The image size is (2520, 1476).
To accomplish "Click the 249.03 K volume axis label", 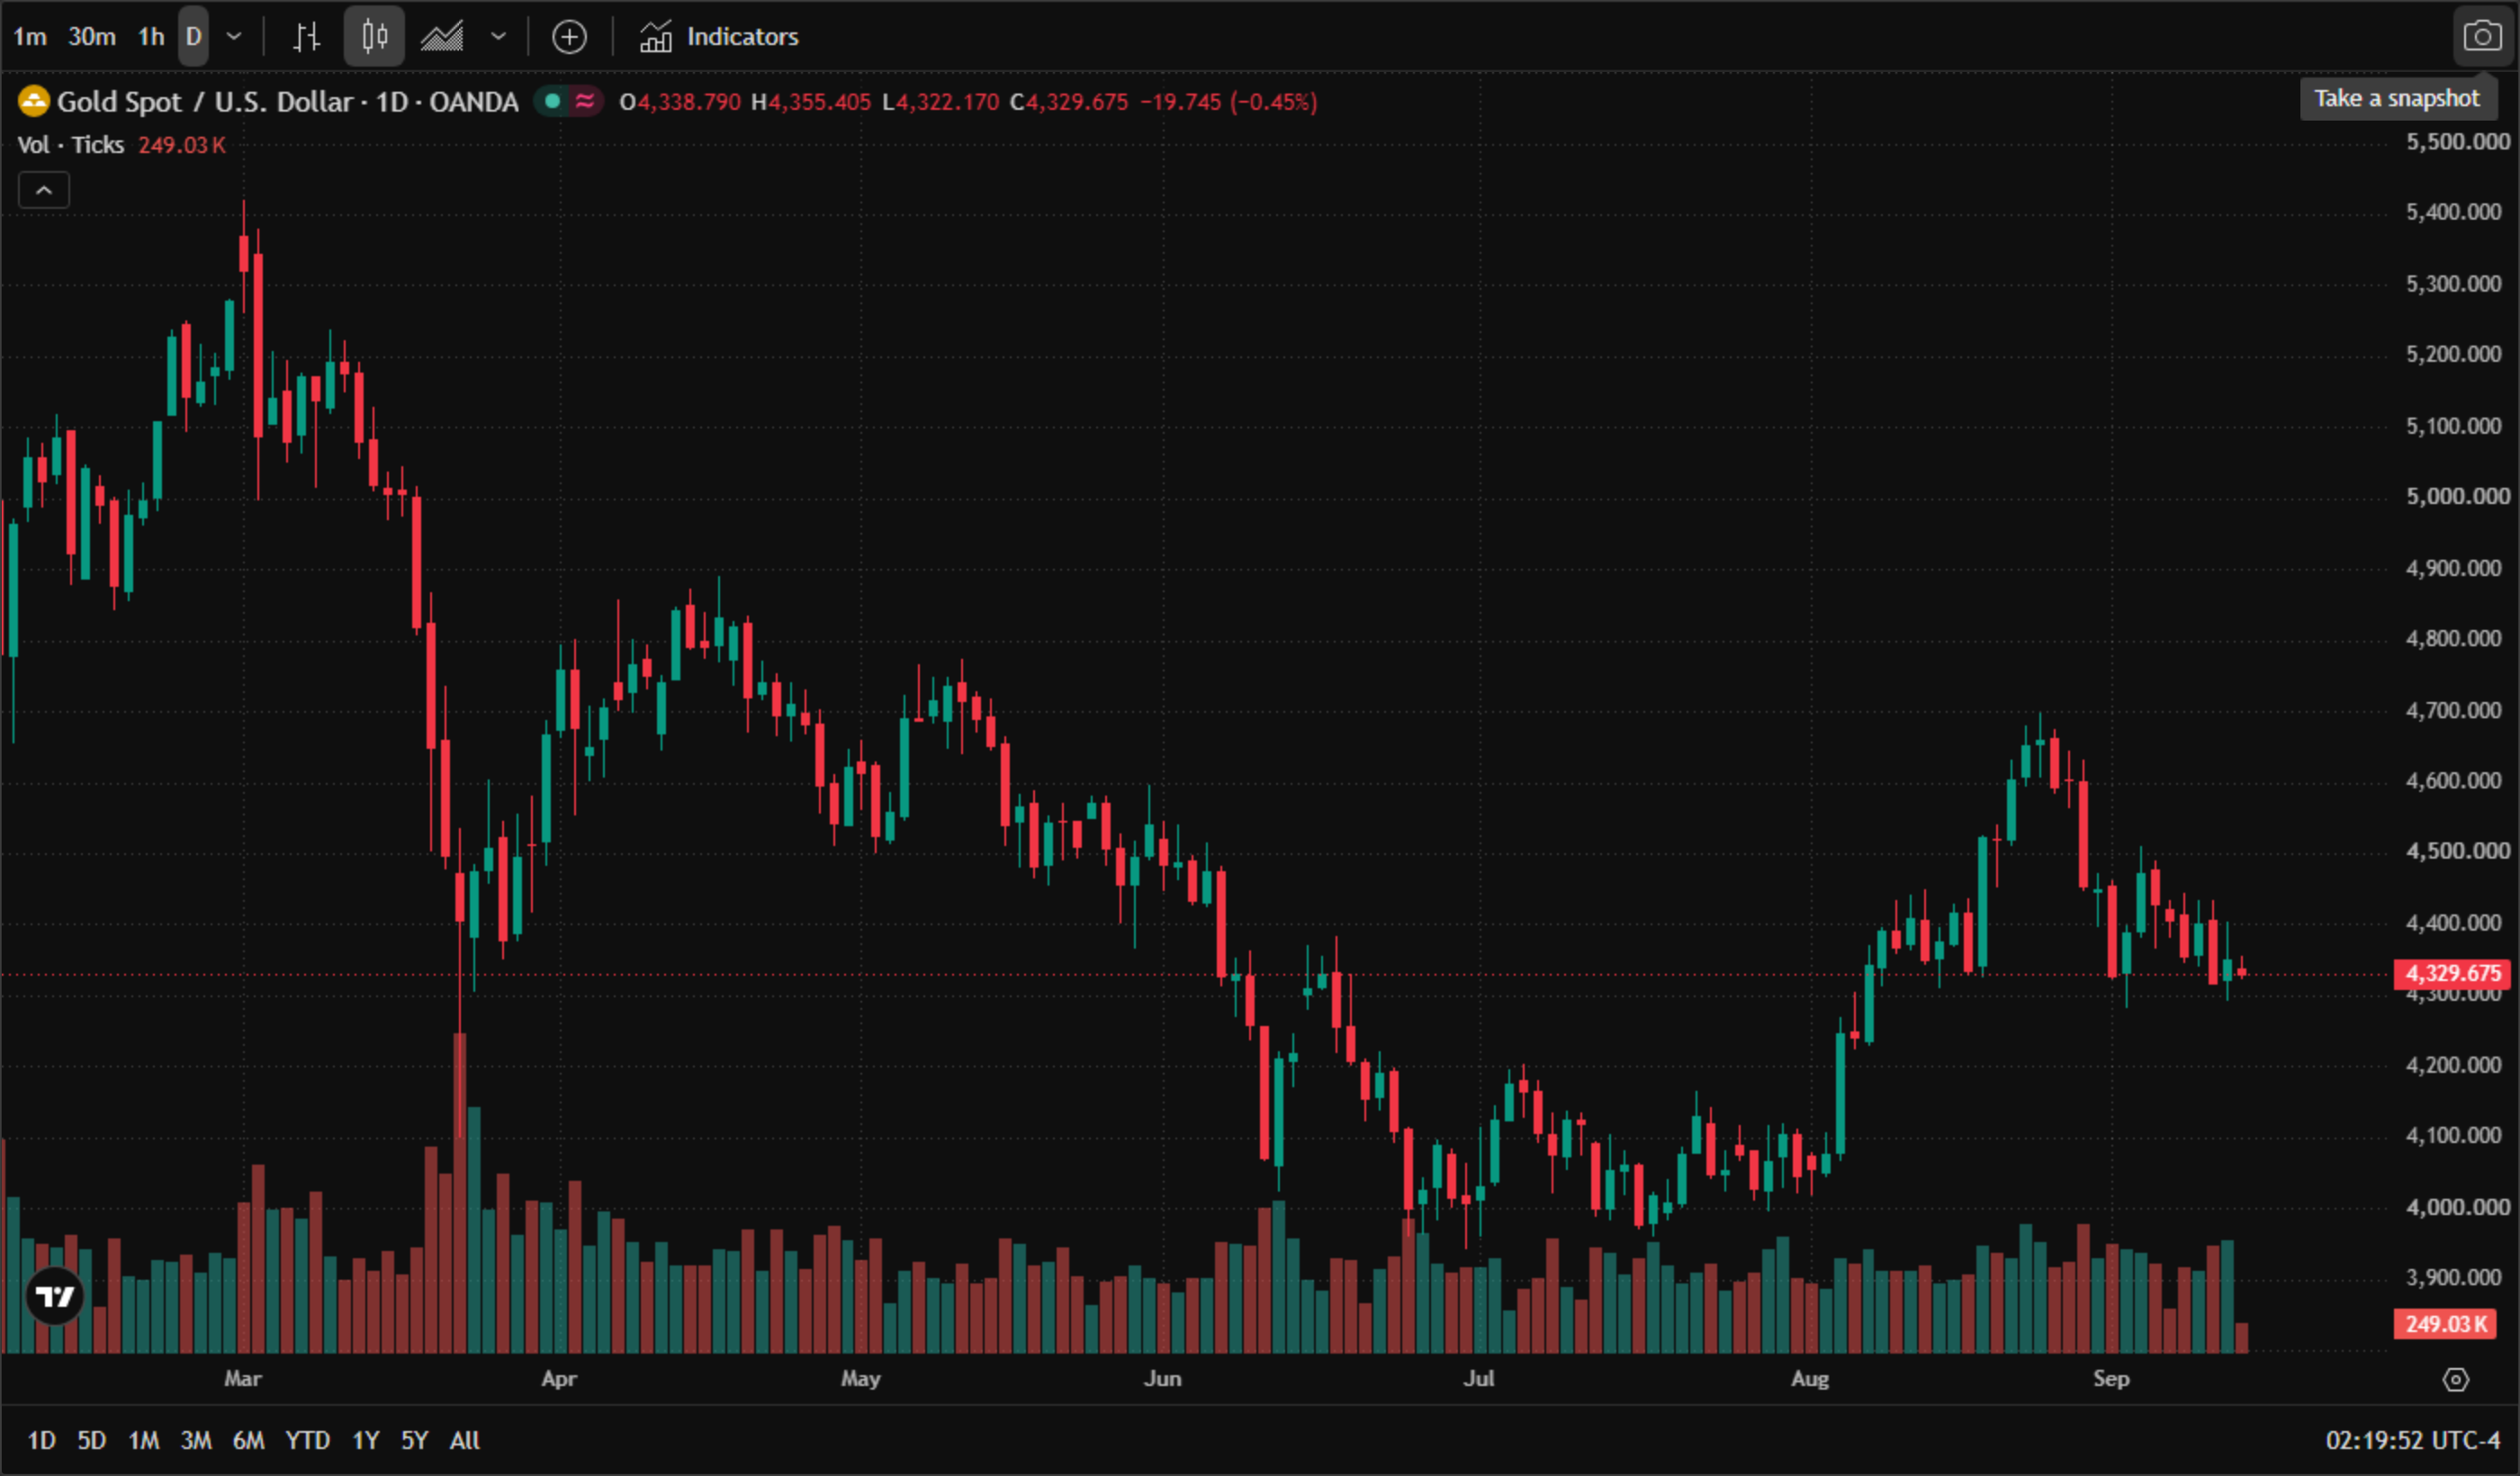I will tap(2444, 1324).
